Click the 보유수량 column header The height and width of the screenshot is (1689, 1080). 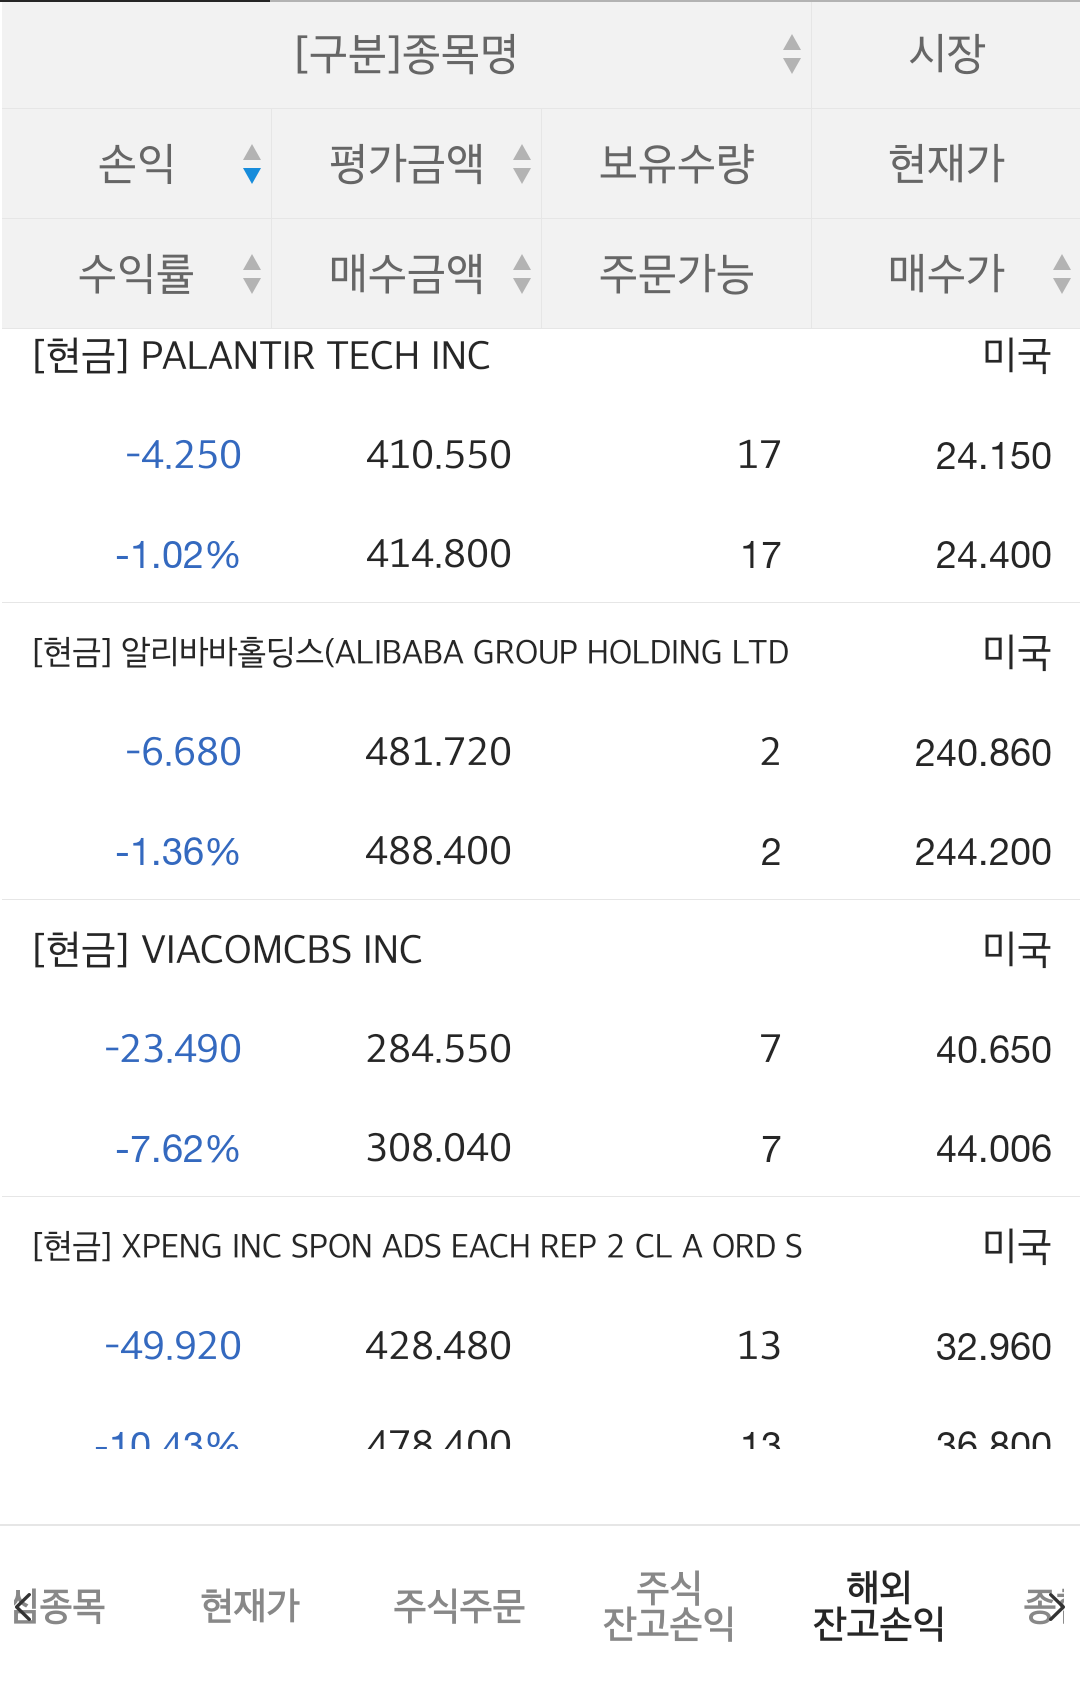tap(676, 164)
